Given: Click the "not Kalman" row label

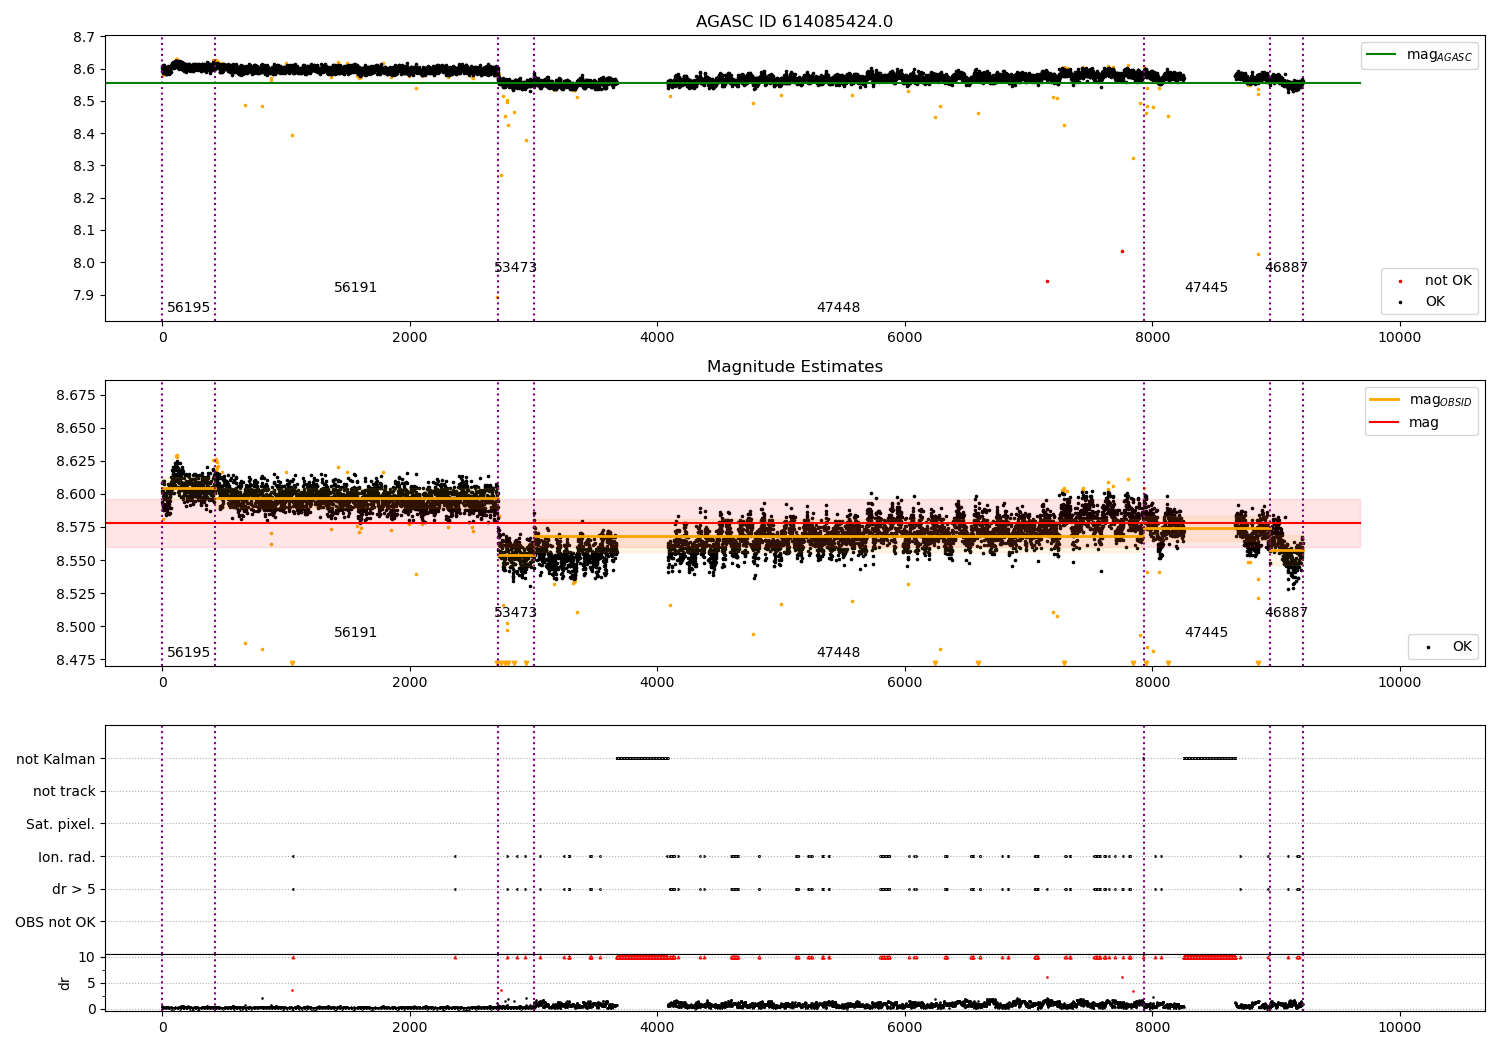Looking at the screenshot, I should tap(56, 759).
